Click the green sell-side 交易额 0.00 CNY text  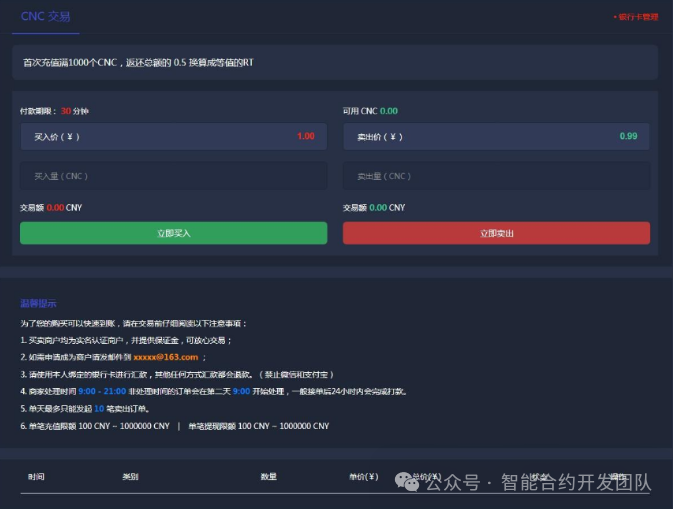(x=374, y=208)
